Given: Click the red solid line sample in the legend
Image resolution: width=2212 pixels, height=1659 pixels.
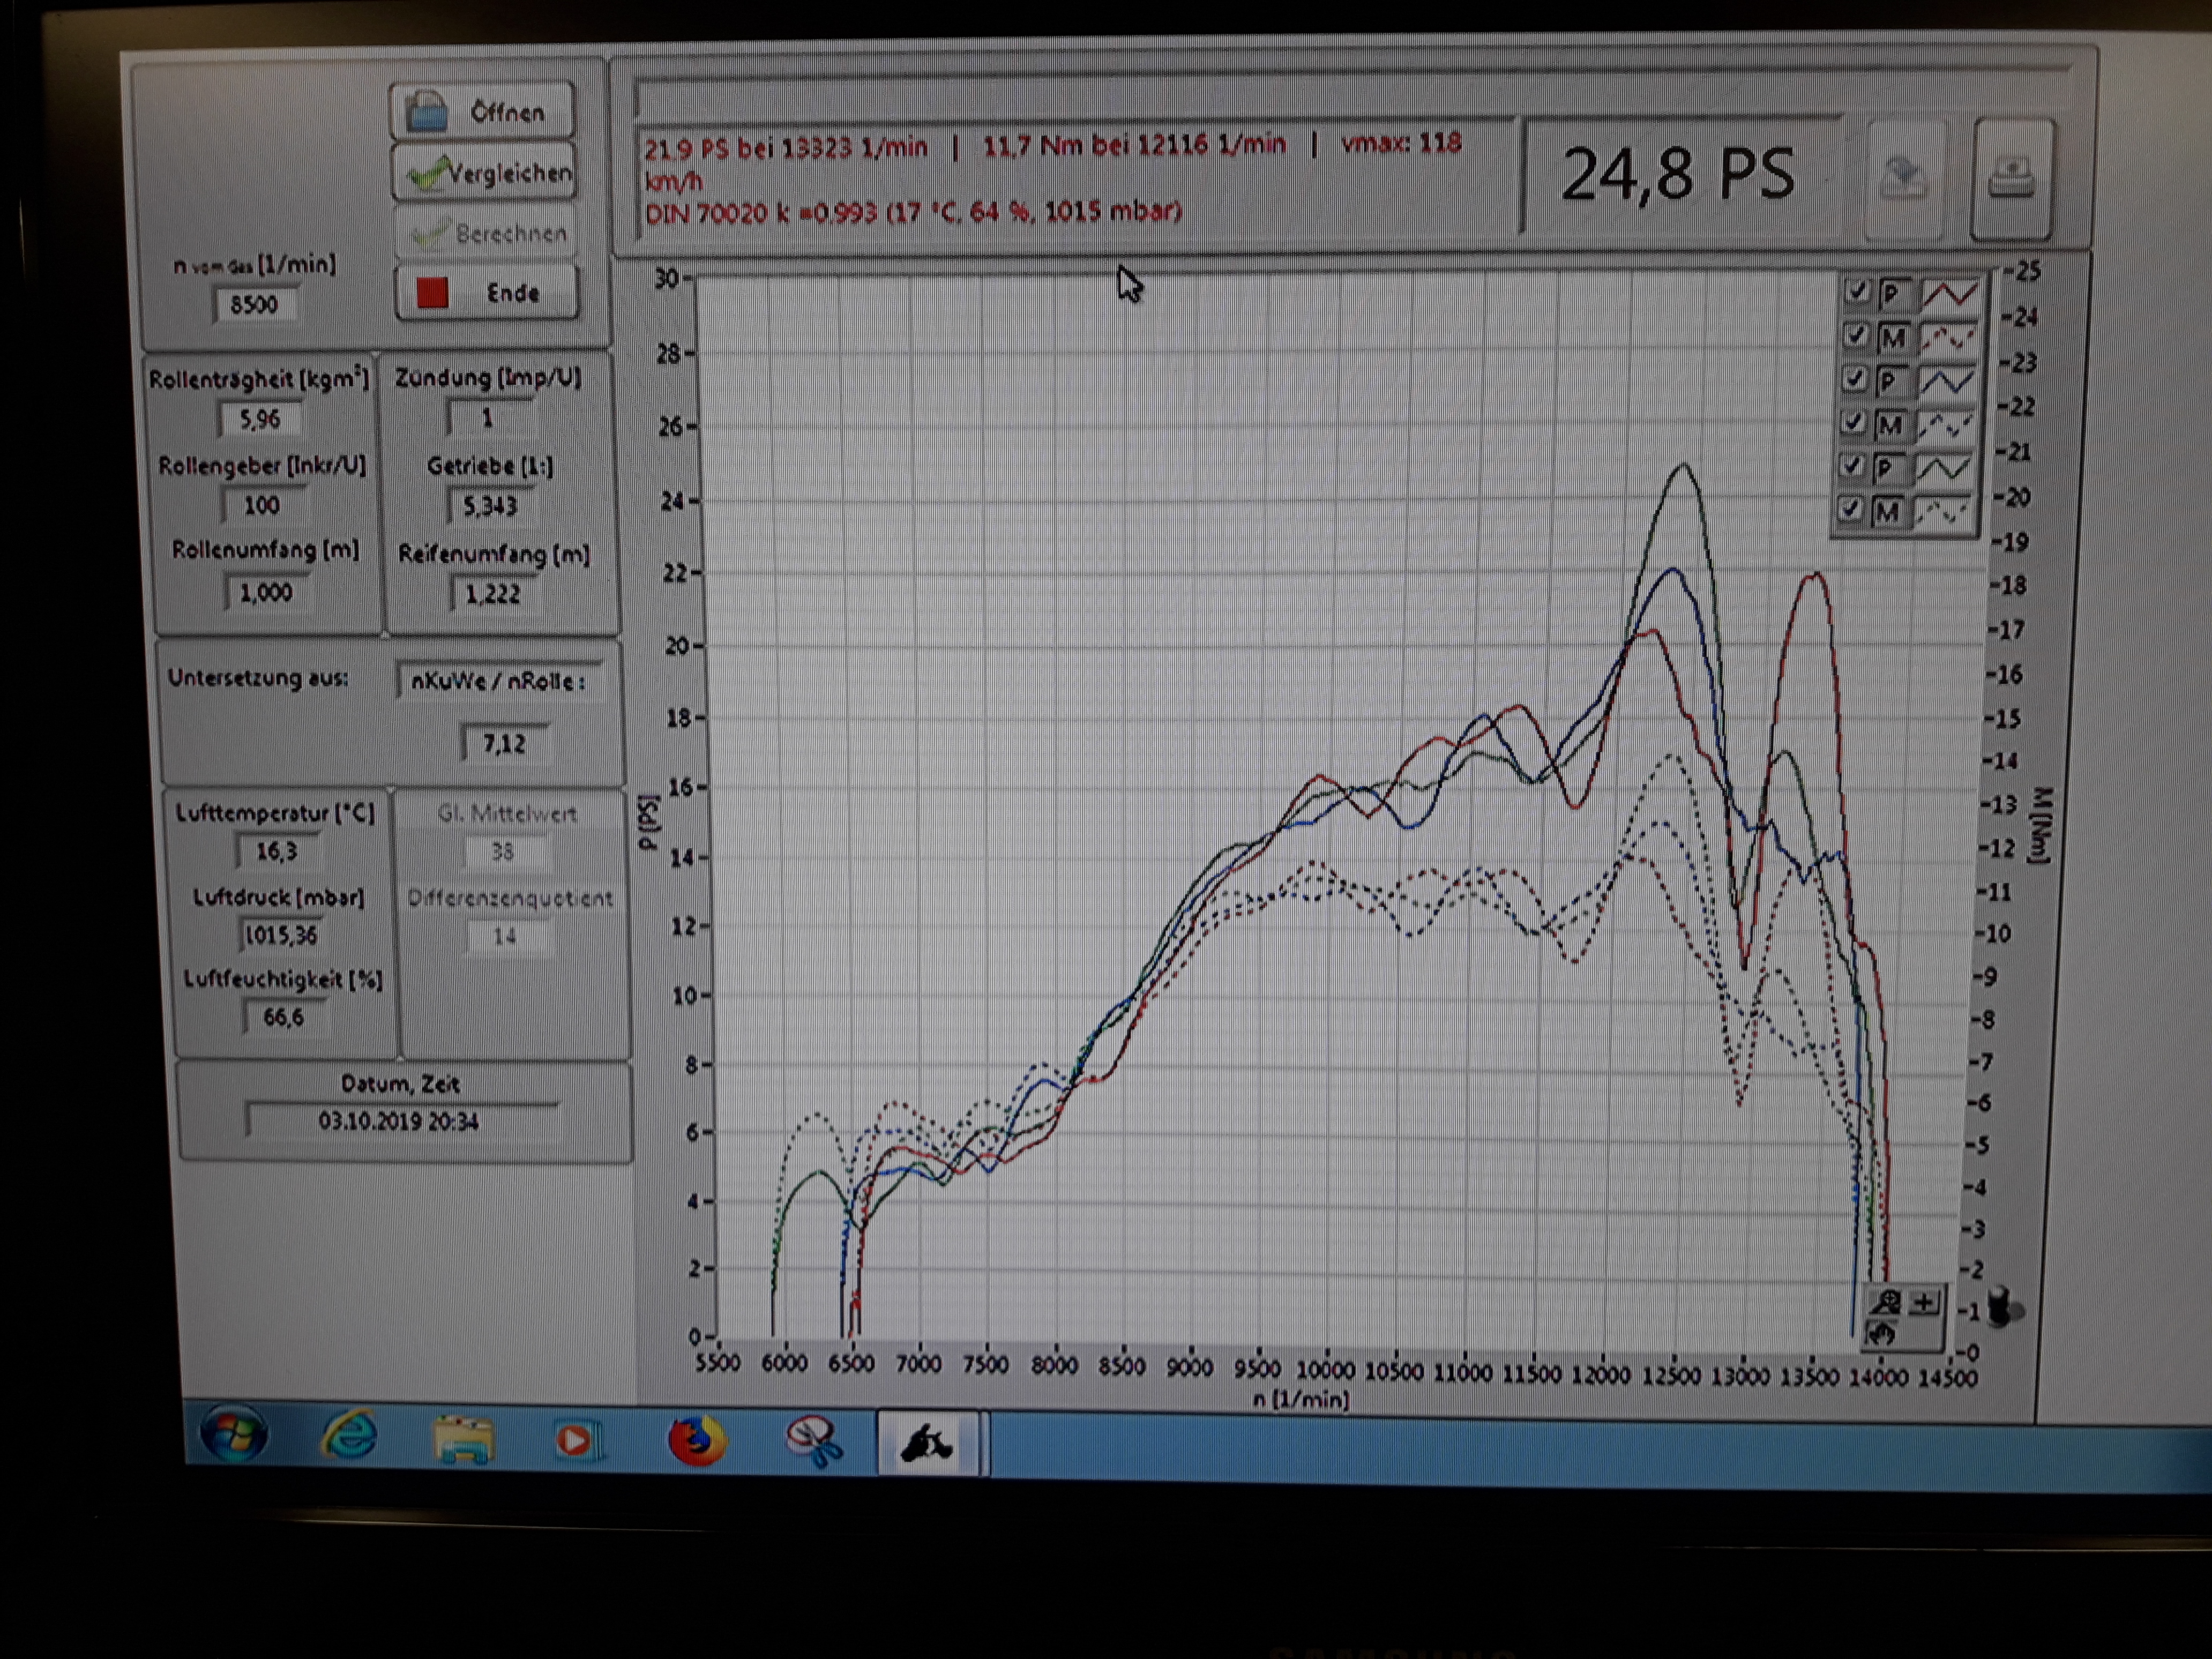Looking at the screenshot, I should [1950, 294].
